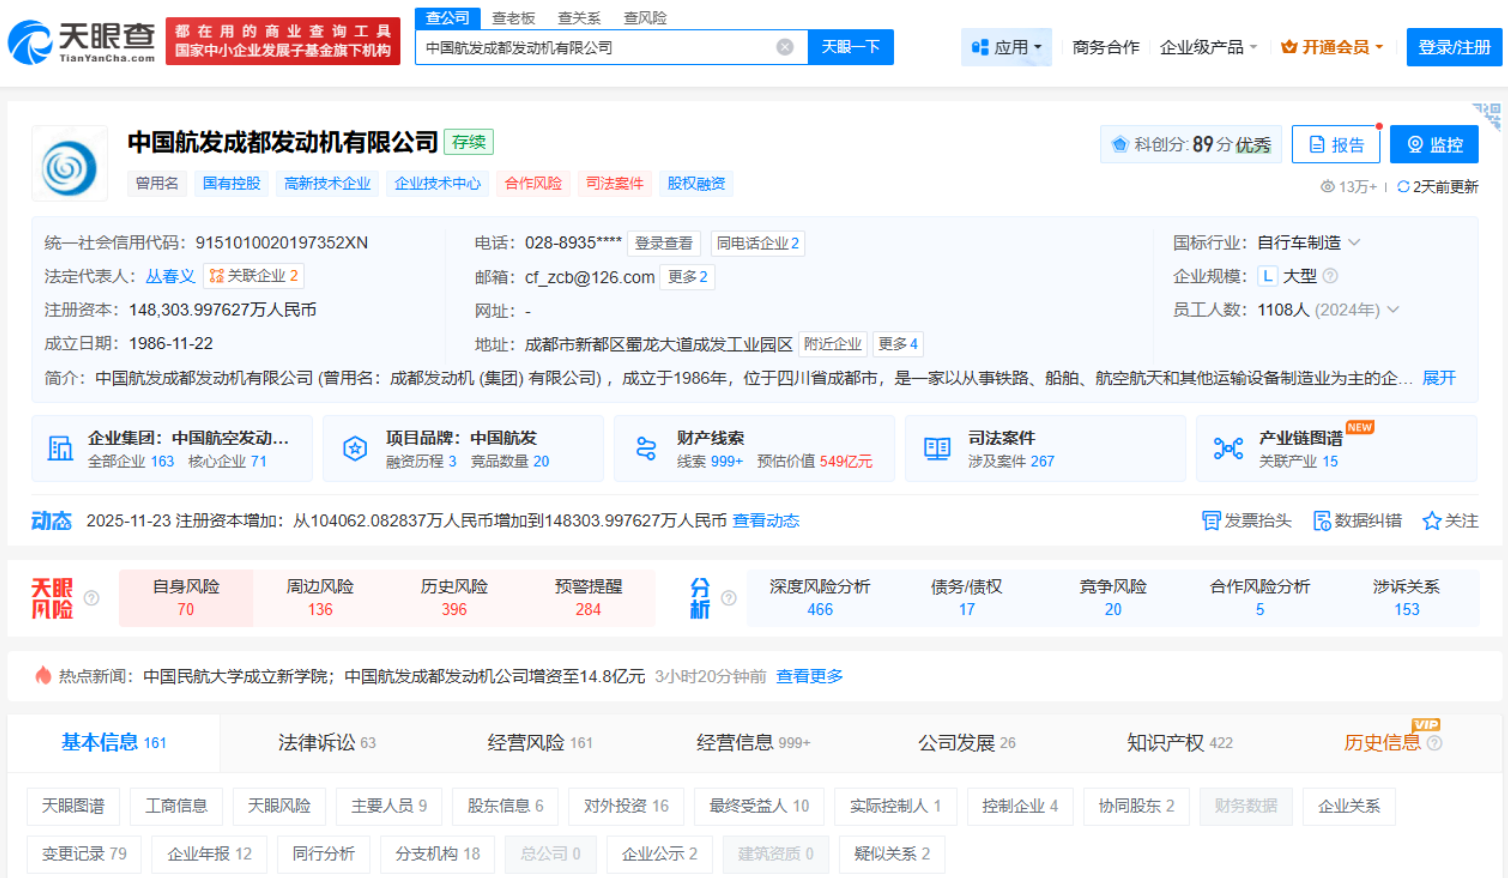Click the 关注 star icon to follow
Viewport: 1508px width, 878px height.
pos(1431,520)
